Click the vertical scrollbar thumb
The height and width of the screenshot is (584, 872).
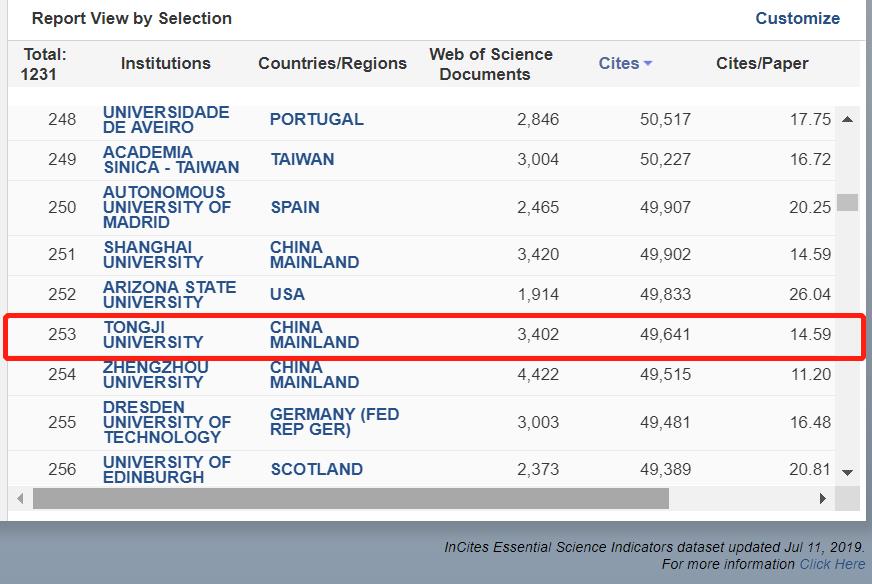tap(847, 202)
